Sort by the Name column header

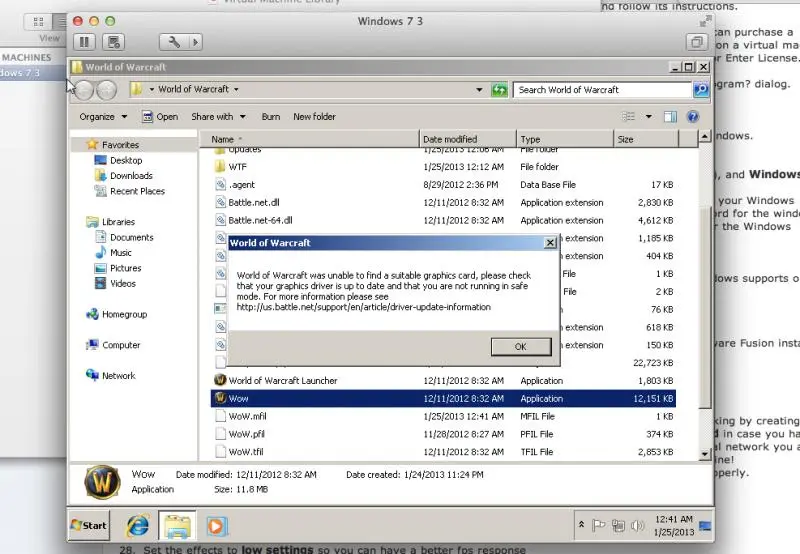(x=309, y=139)
